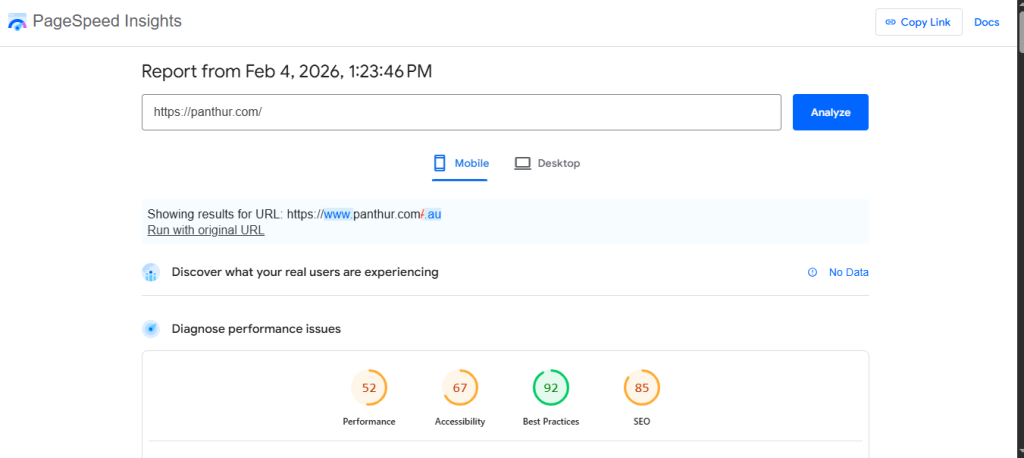Click the Copy Link button

[x=918, y=22]
